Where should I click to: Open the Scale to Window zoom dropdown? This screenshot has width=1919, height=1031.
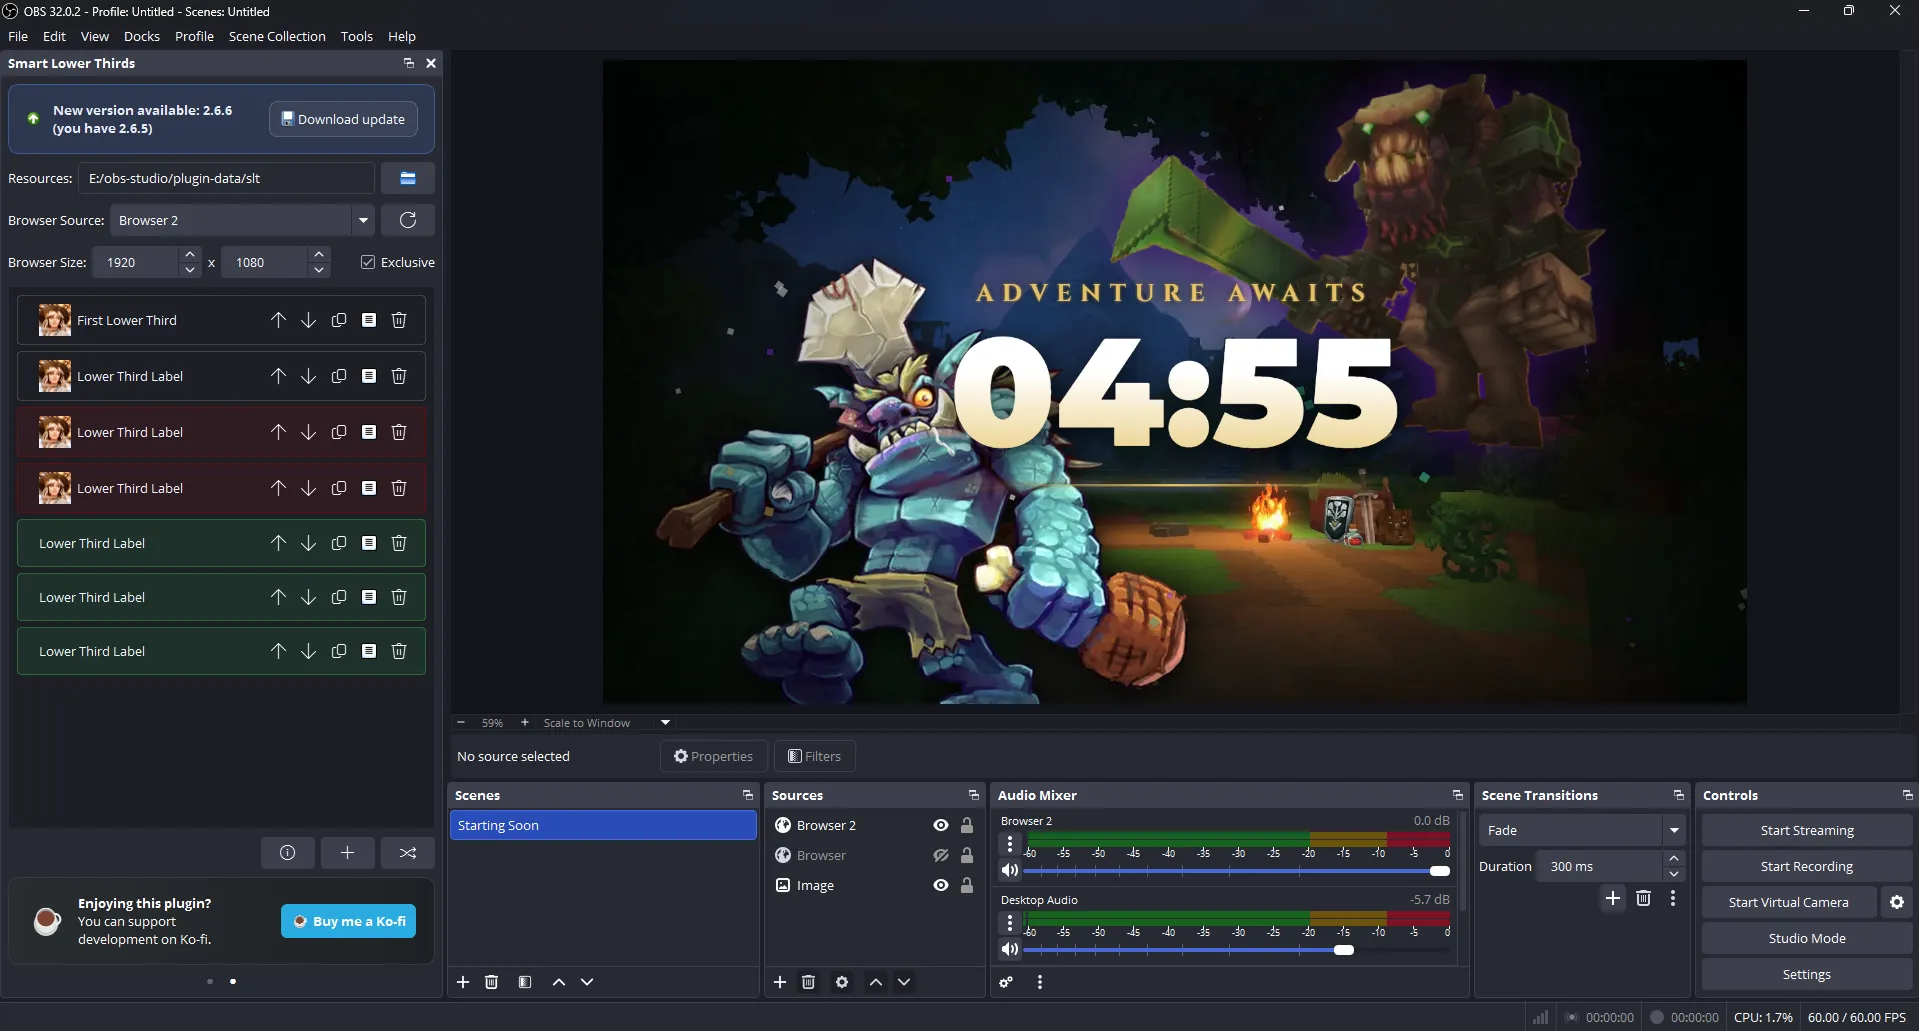[663, 722]
